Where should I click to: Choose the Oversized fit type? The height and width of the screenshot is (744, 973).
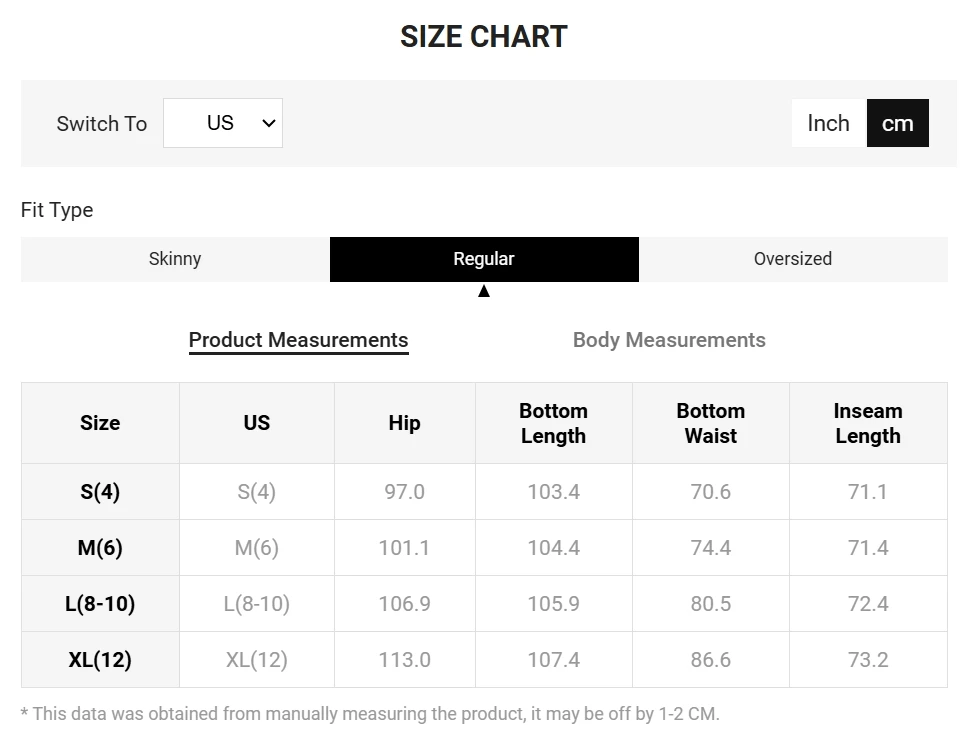pos(793,259)
